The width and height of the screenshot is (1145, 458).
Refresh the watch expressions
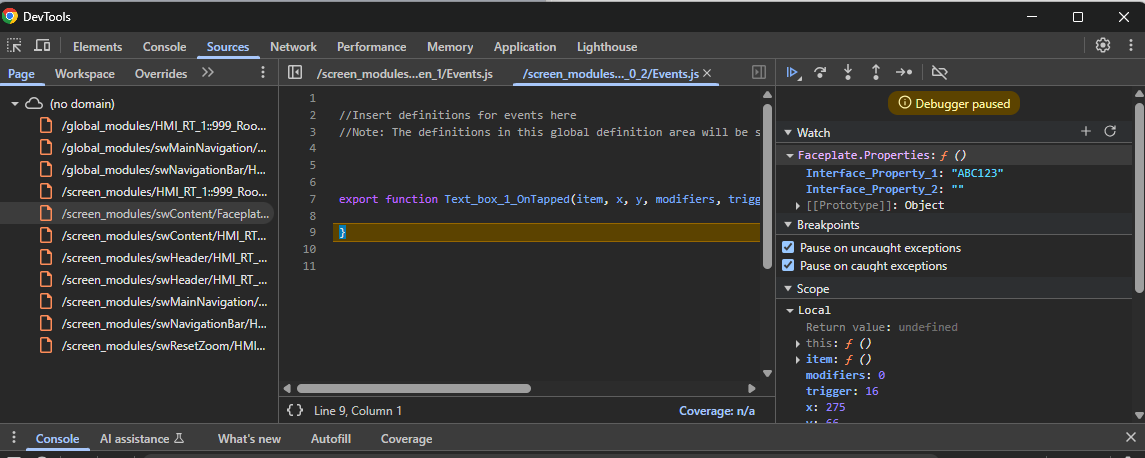coord(1109,132)
